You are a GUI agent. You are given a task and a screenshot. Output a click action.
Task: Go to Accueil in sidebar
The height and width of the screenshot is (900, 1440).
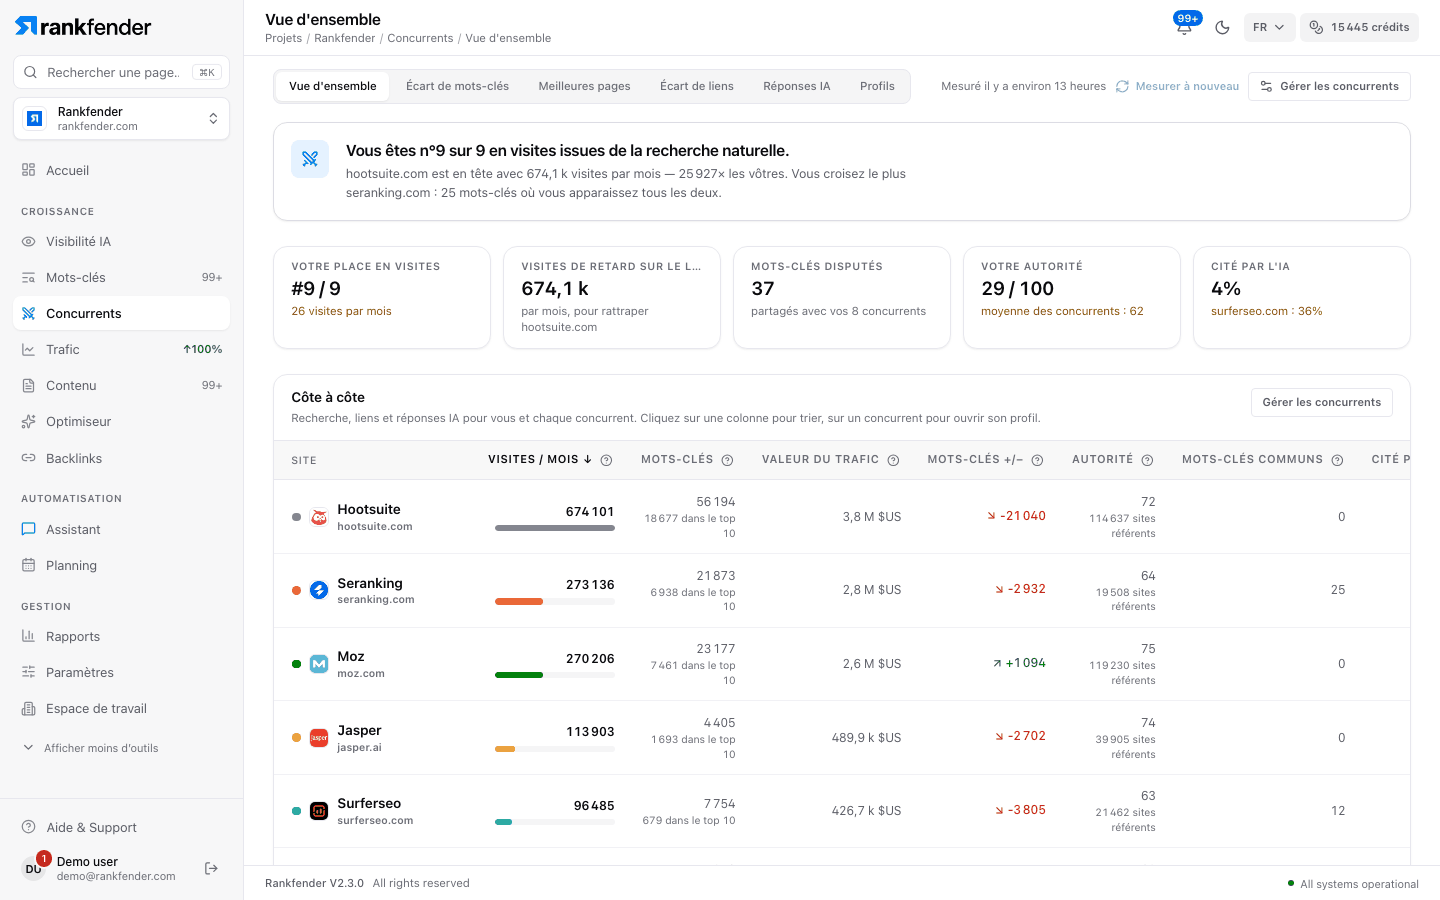point(121,170)
